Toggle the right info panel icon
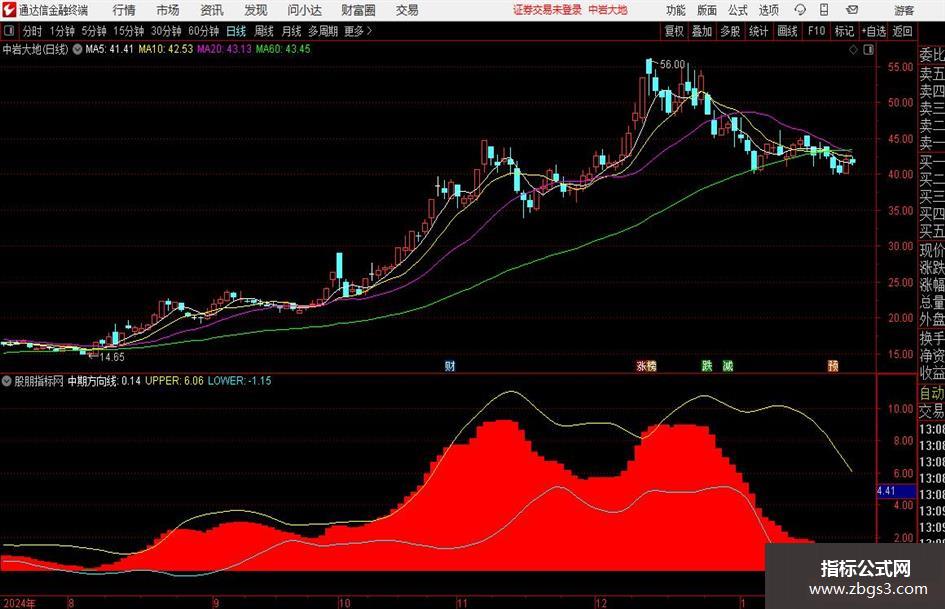The image size is (945, 609). pyautogui.click(x=868, y=50)
